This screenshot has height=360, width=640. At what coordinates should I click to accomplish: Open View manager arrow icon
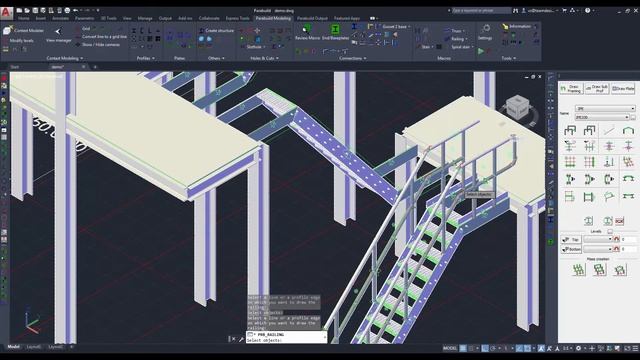tap(58, 31)
